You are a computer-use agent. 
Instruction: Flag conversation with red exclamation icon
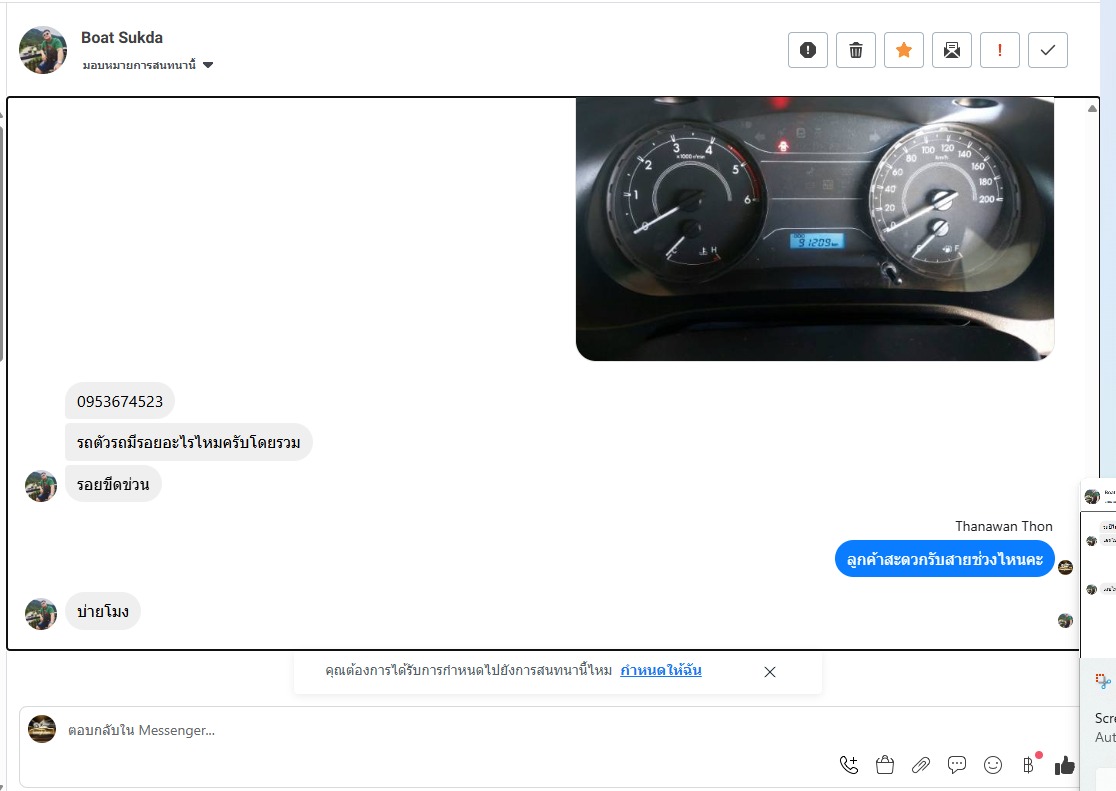[1000, 50]
